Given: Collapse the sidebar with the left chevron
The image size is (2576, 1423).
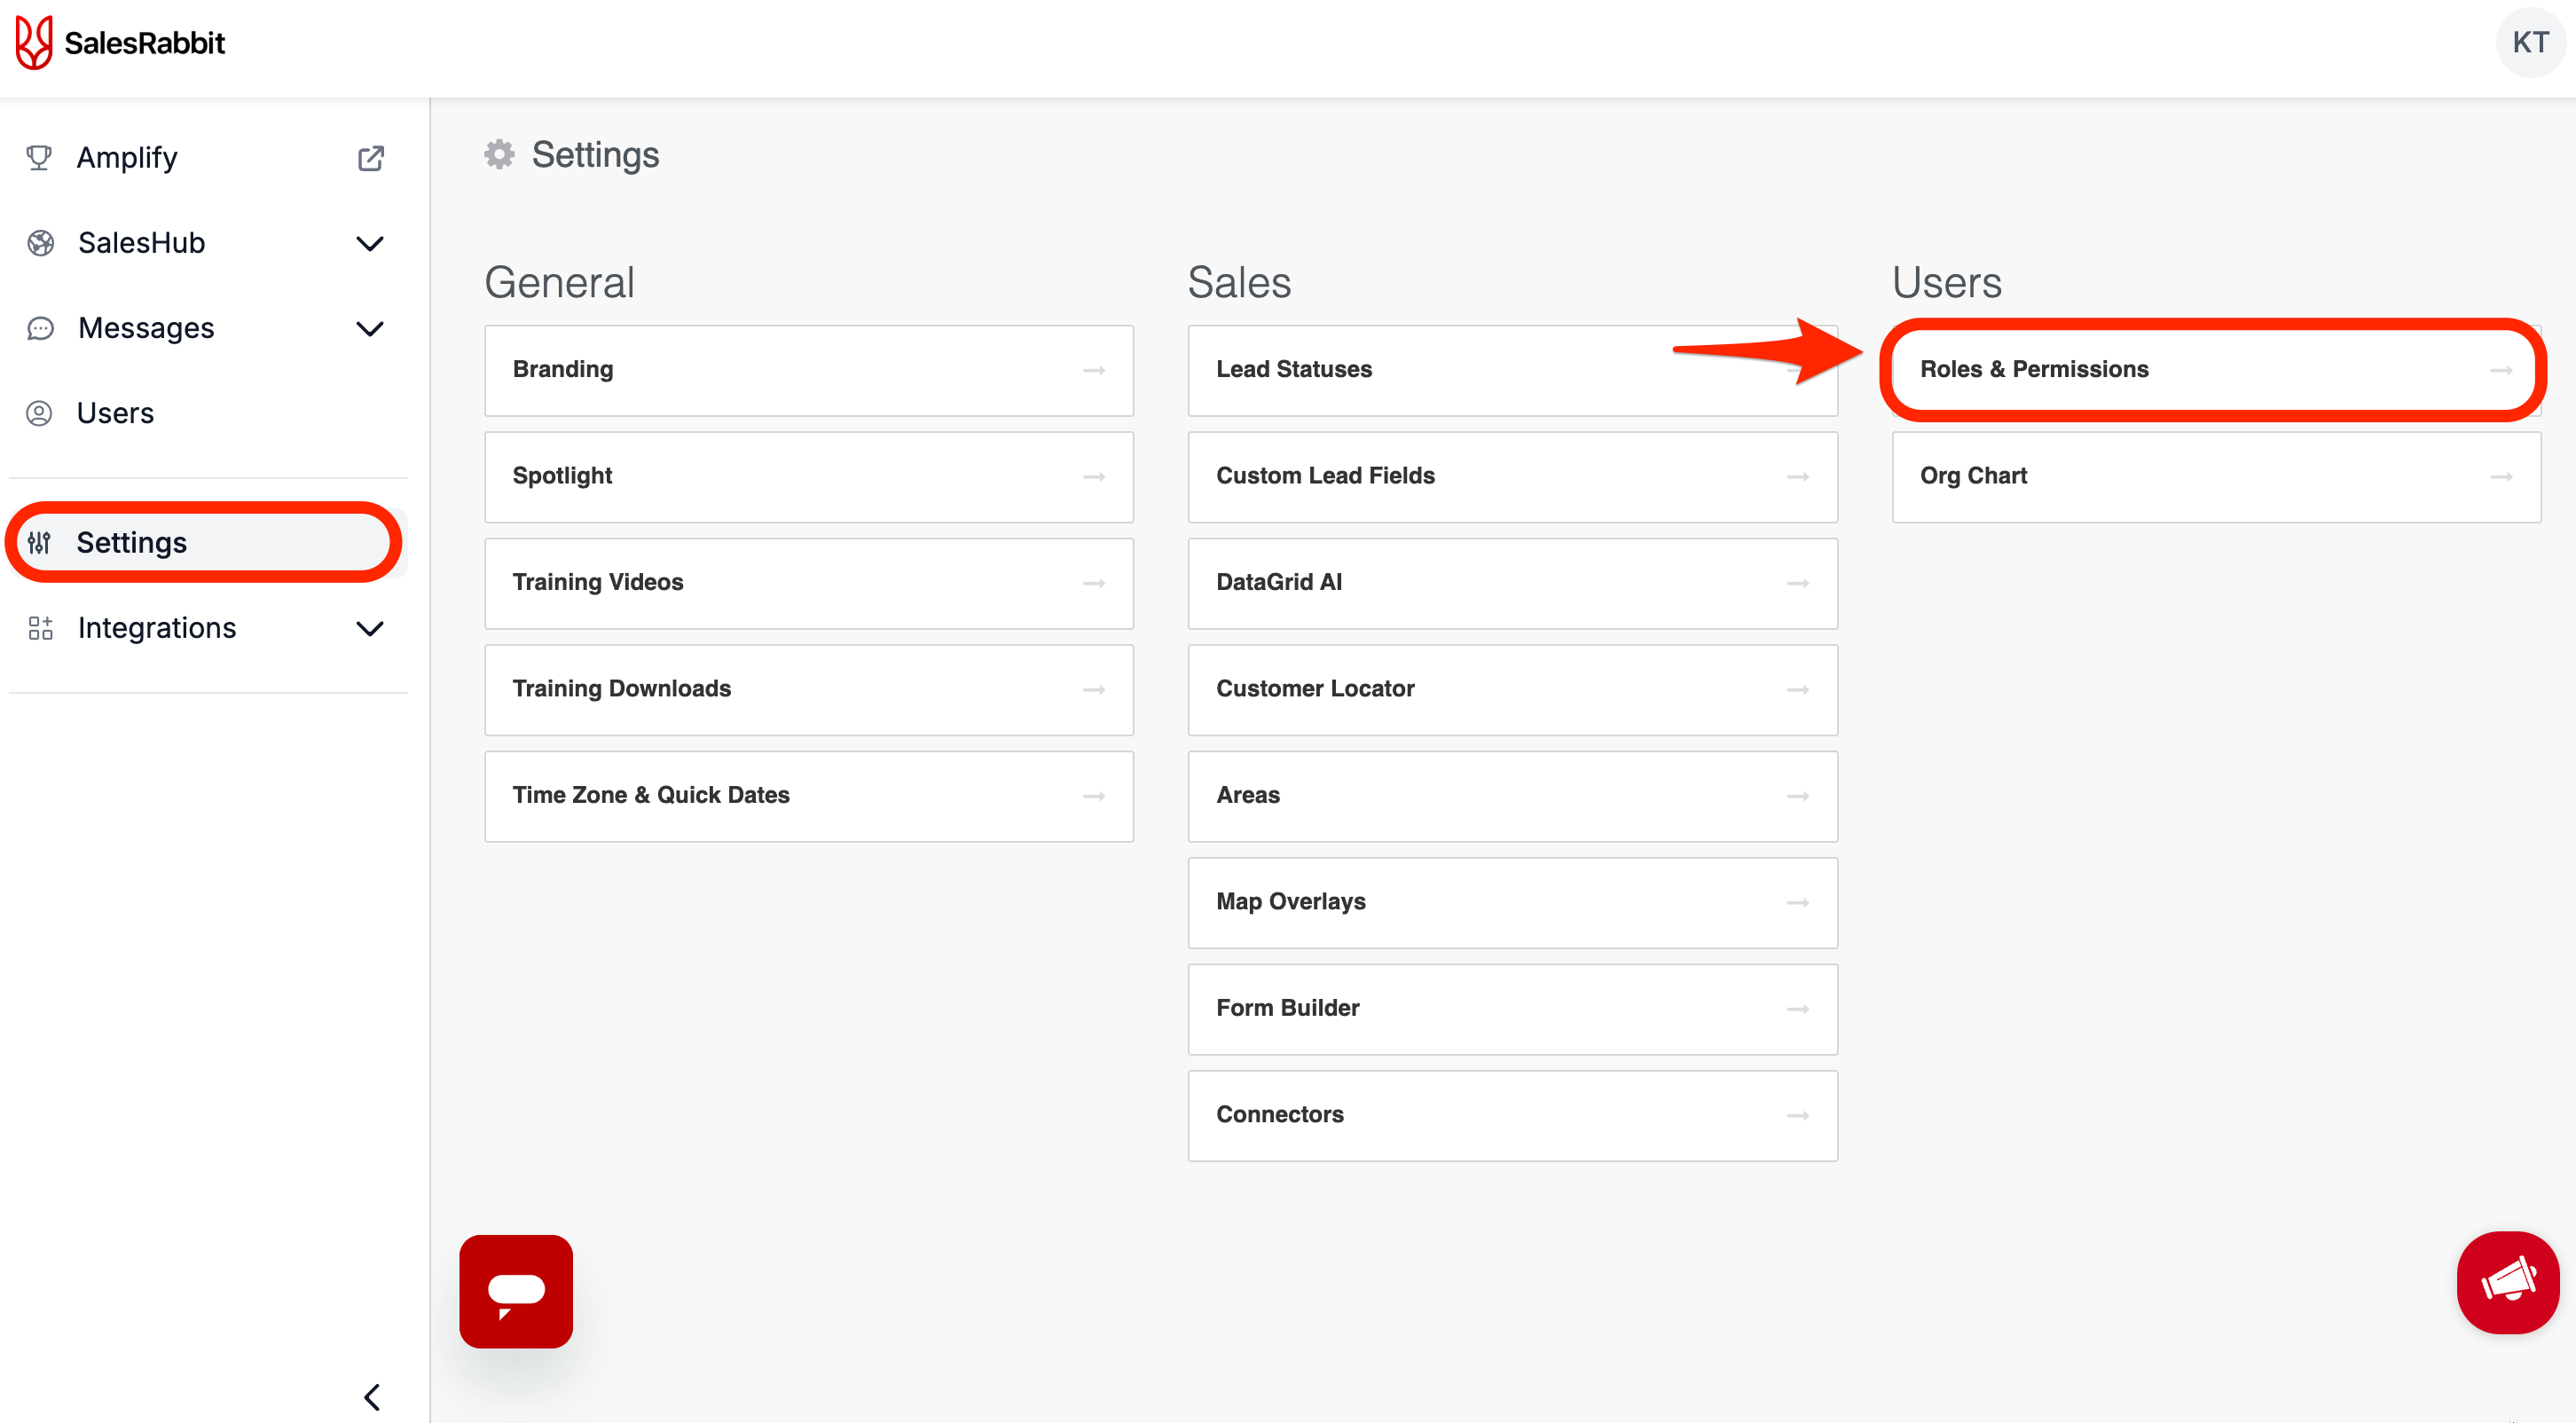Looking at the screenshot, I should point(372,1397).
